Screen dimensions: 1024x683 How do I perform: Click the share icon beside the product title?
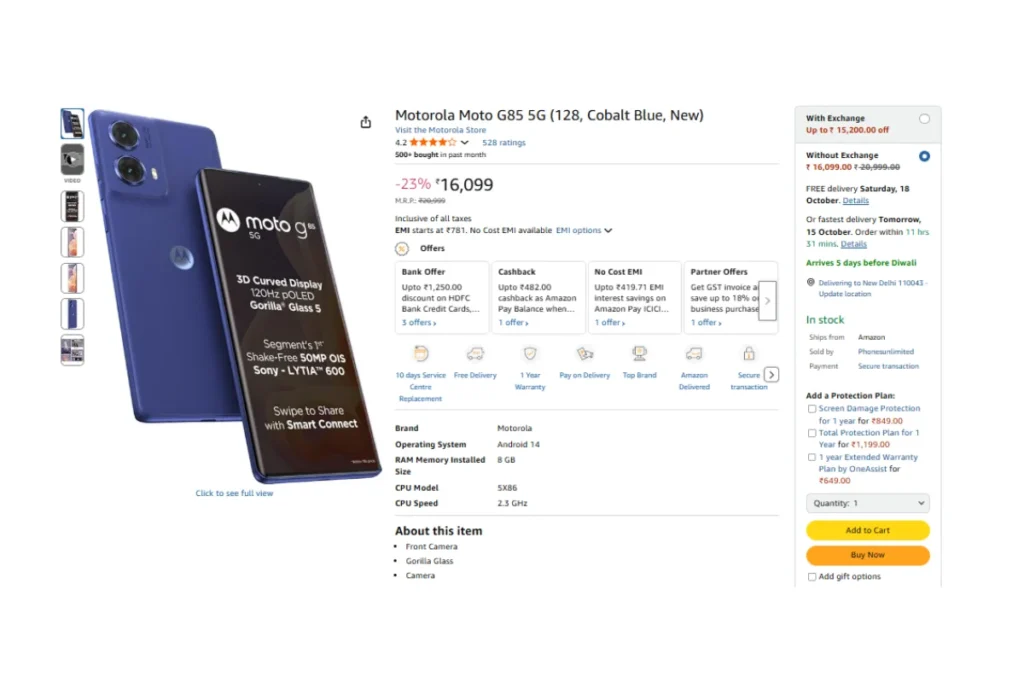[366, 122]
